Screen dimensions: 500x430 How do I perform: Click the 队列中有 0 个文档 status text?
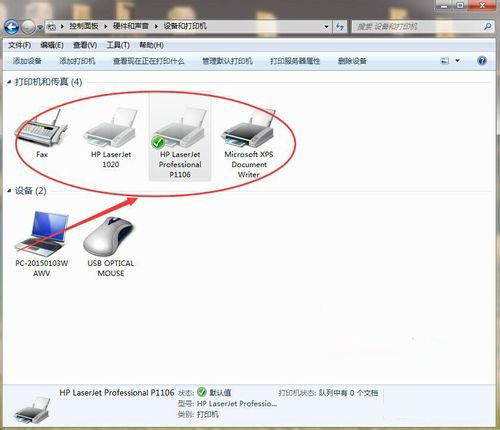[348, 393]
